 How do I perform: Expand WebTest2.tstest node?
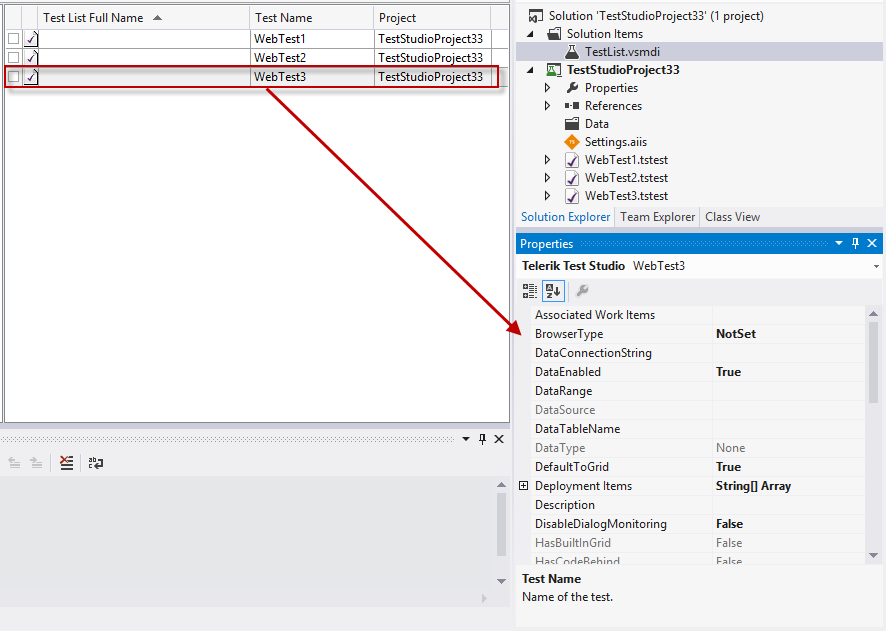pos(547,178)
